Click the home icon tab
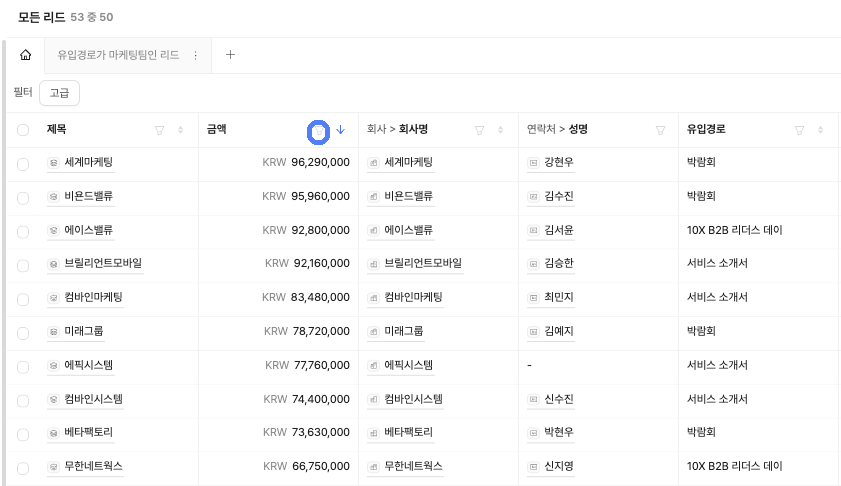This screenshot has height=486, width=841. pyautogui.click(x=25, y=55)
